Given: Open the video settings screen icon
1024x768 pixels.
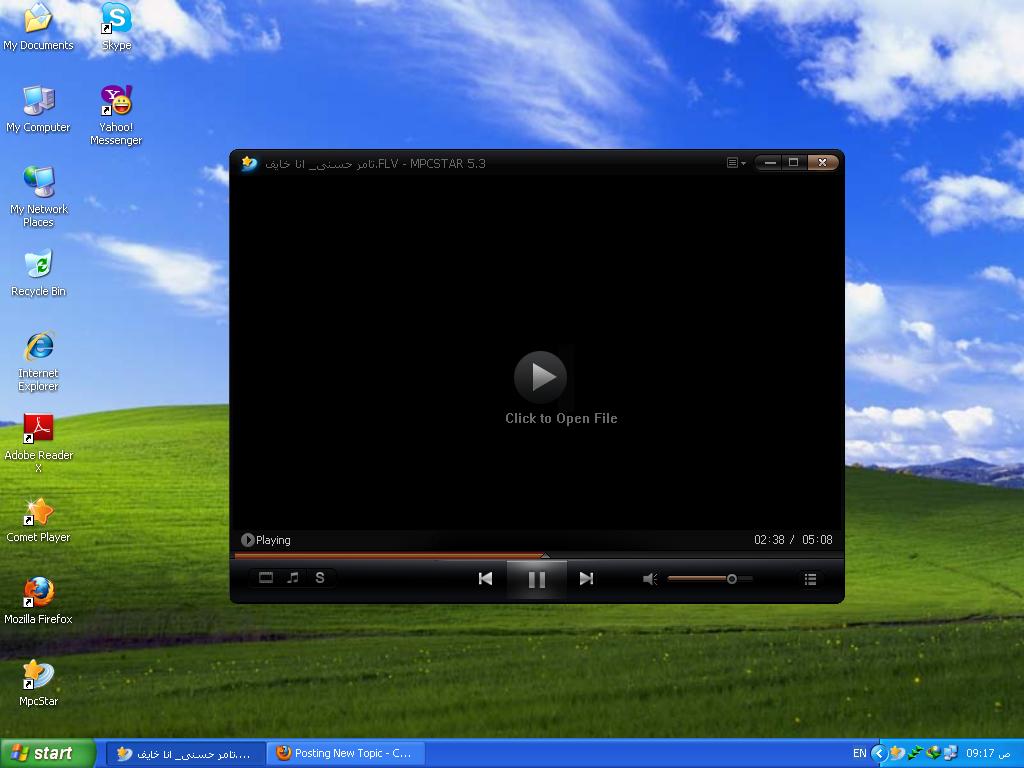Looking at the screenshot, I should coord(266,577).
